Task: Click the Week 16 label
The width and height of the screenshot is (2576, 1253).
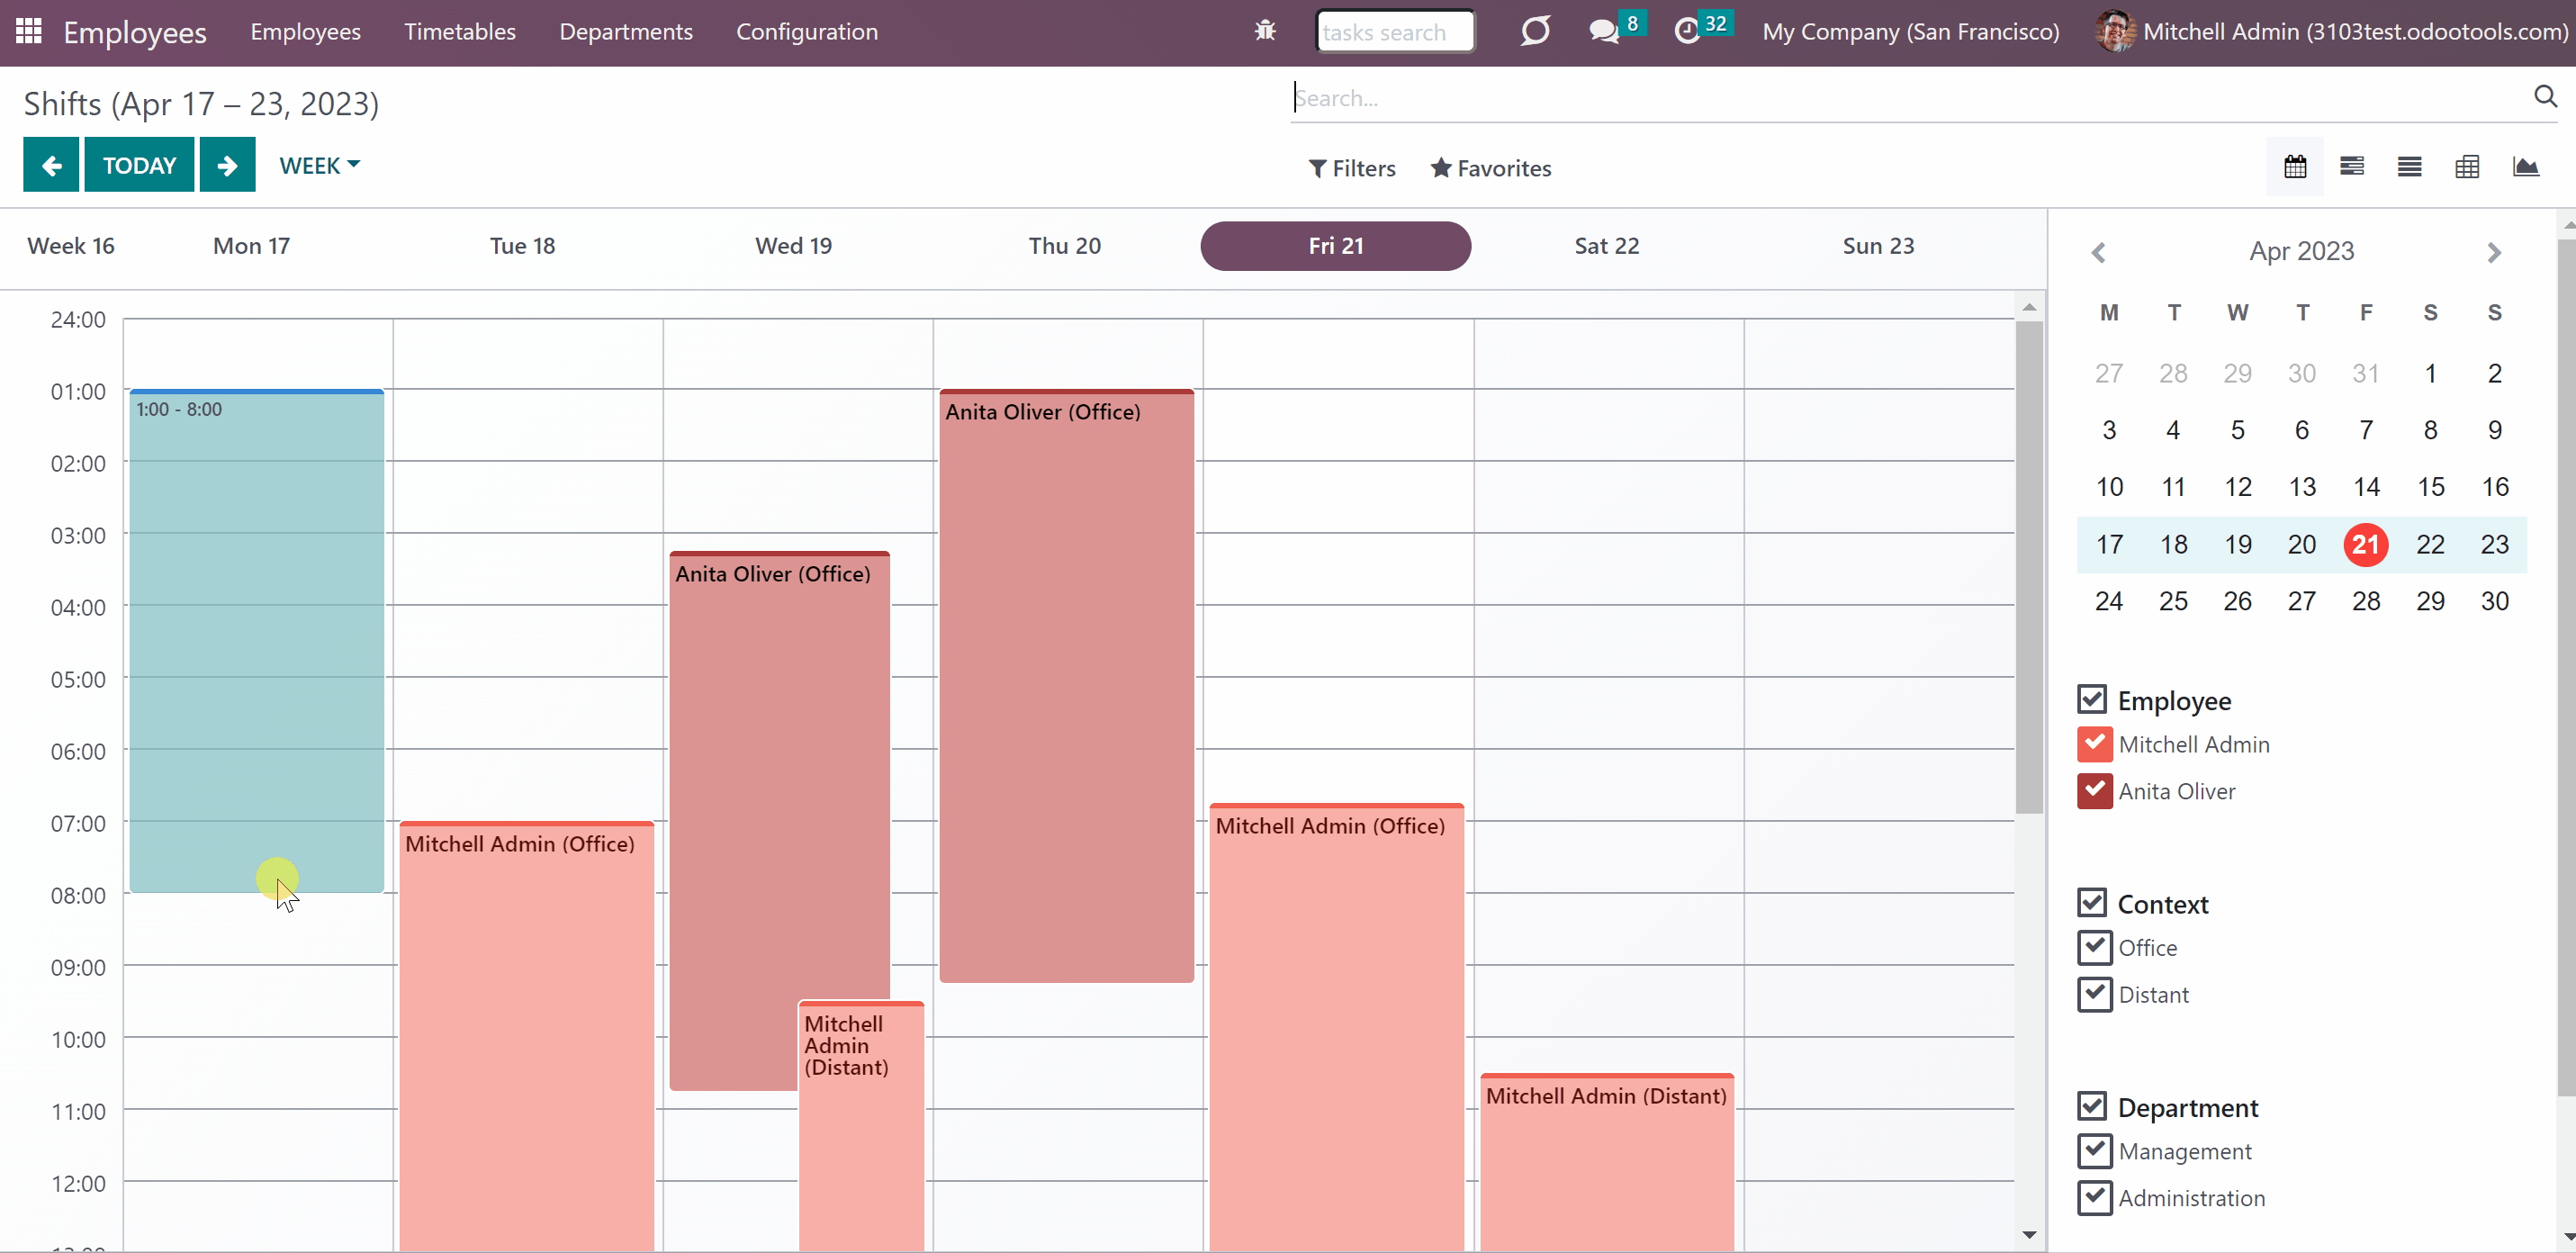Action: (x=71, y=246)
